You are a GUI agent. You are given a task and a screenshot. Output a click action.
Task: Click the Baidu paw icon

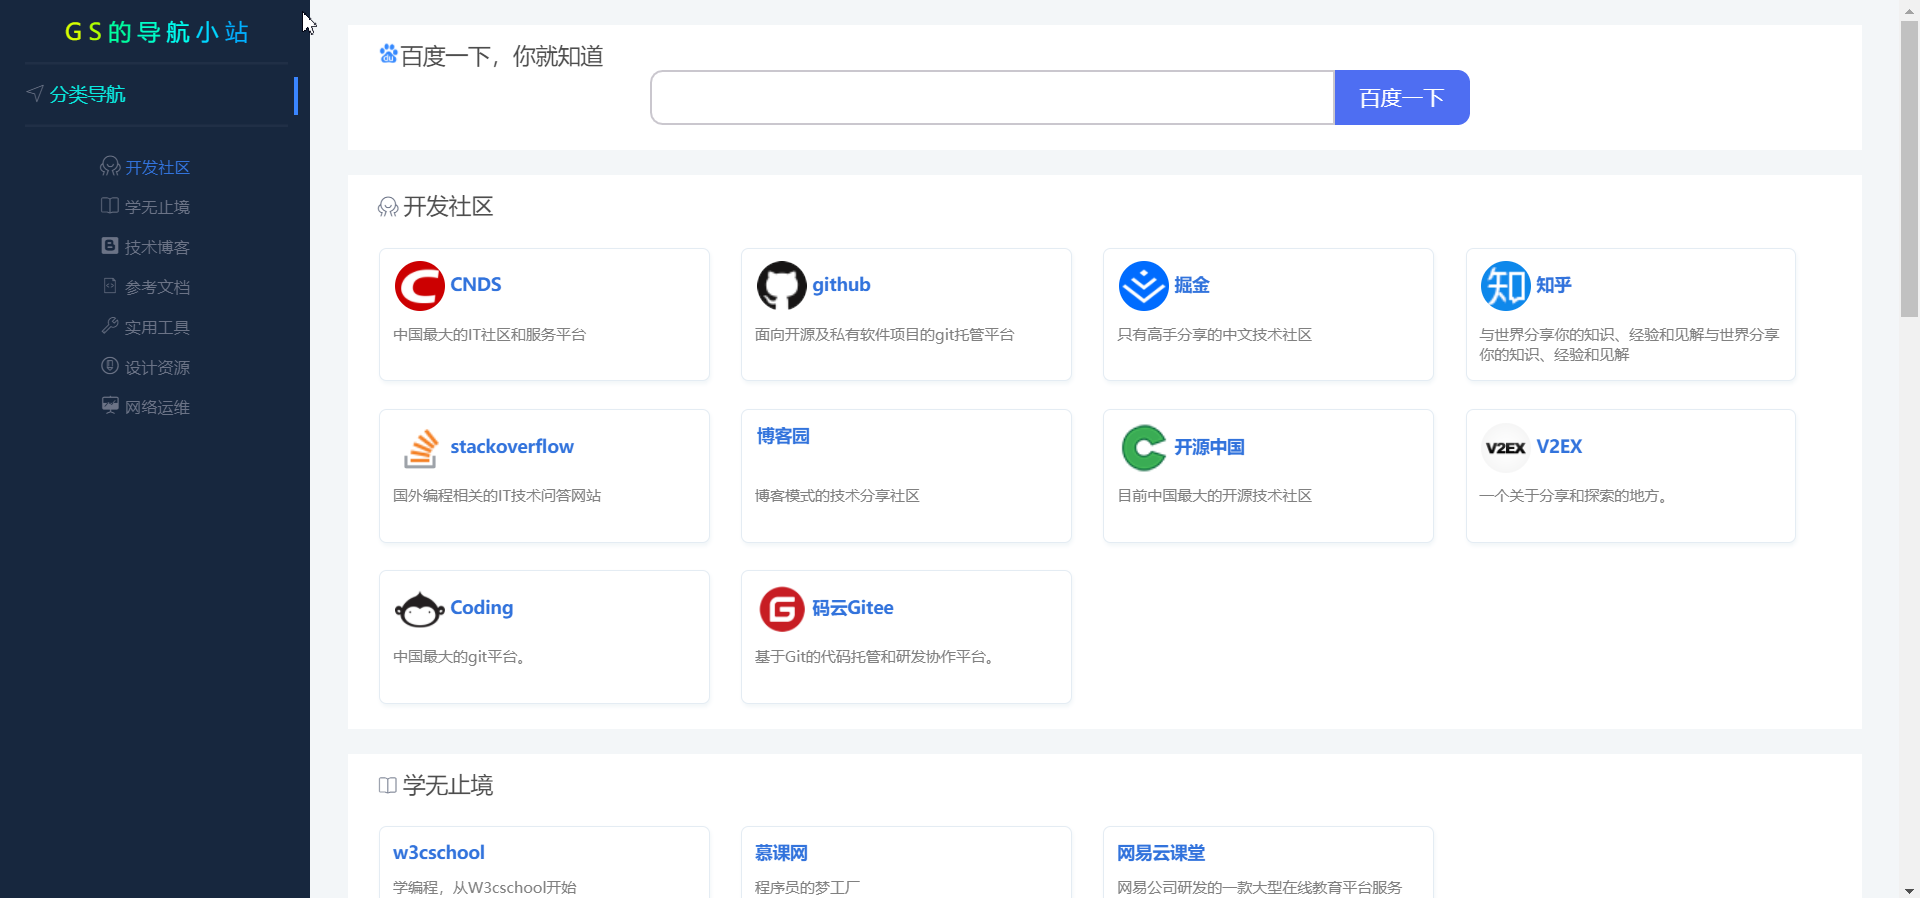388,54
